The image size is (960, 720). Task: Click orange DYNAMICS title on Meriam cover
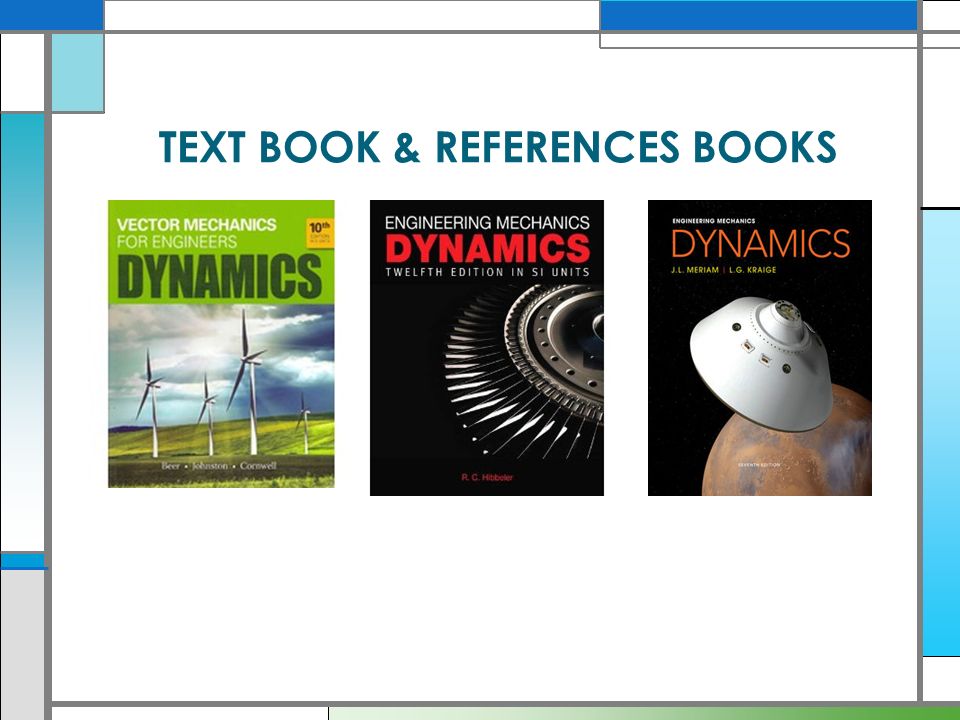760,244
